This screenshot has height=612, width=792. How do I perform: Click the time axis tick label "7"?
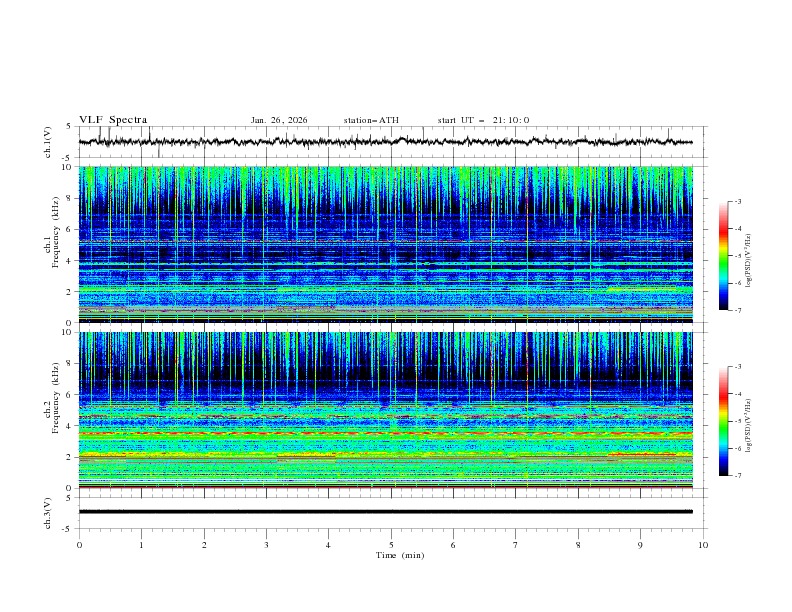point(516,545)
